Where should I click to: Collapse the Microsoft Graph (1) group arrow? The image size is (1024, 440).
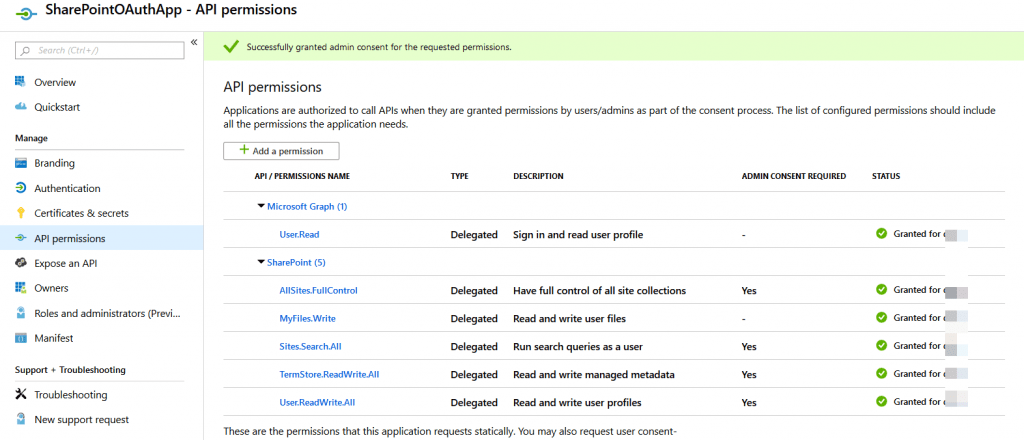point(261,206)
